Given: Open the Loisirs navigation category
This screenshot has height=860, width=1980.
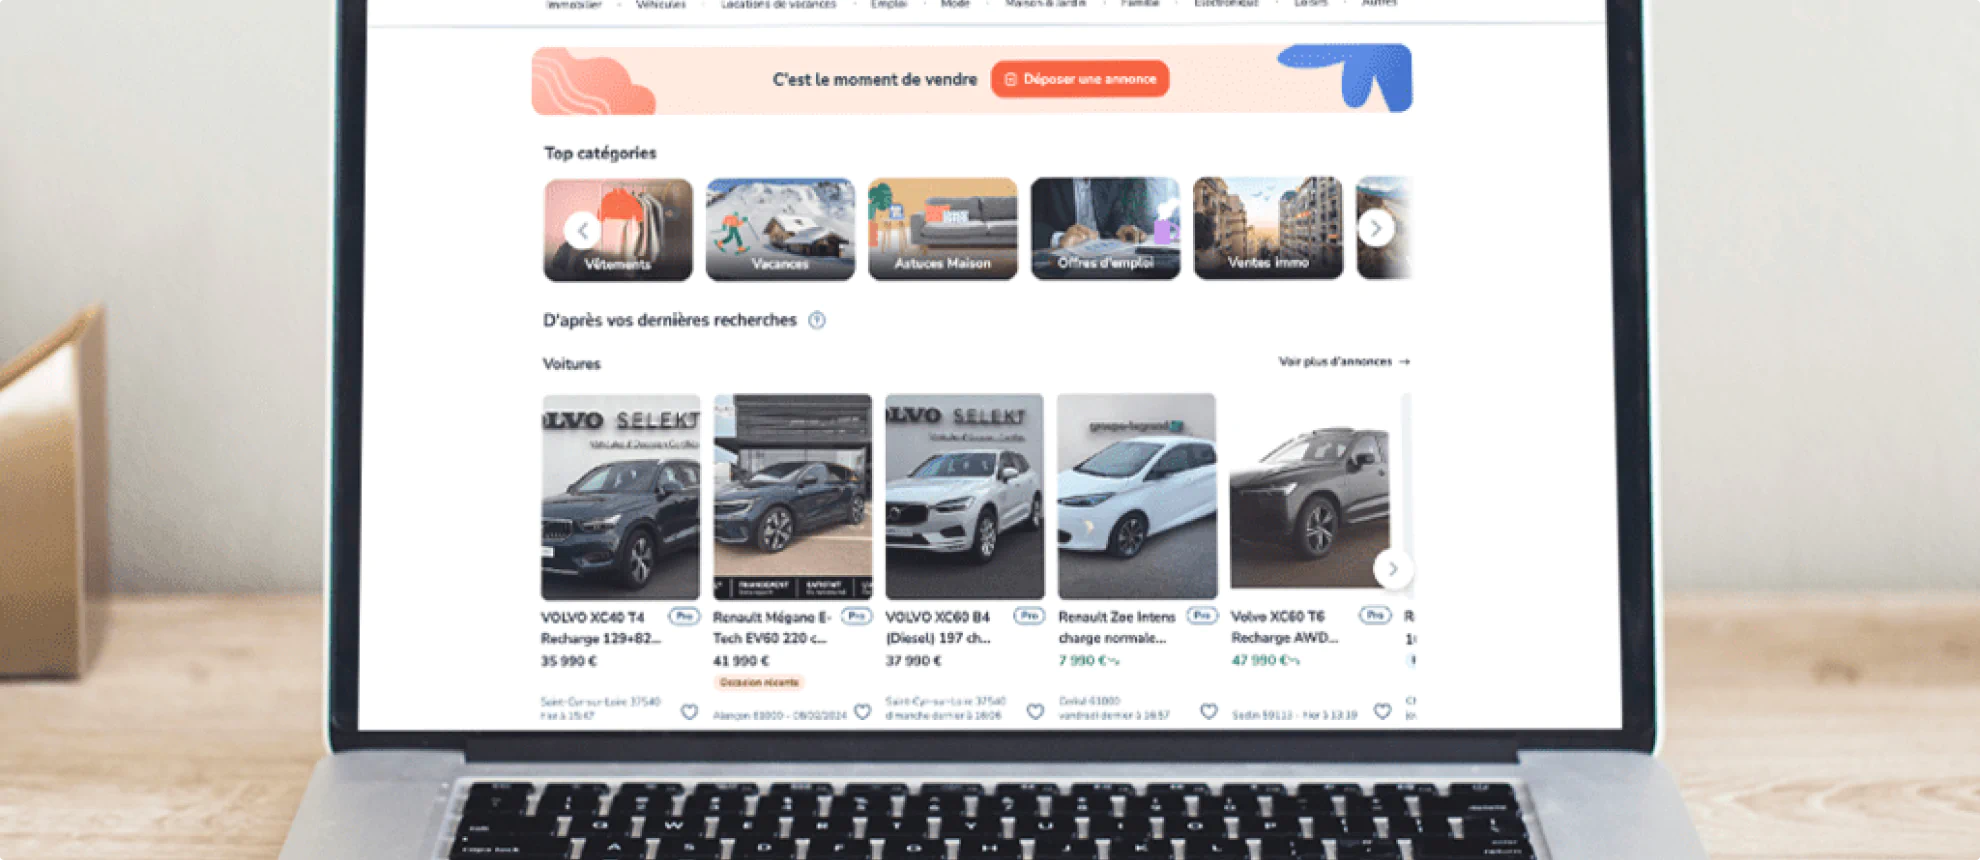Looking at the screenshot, I should tap(1310, 4).
